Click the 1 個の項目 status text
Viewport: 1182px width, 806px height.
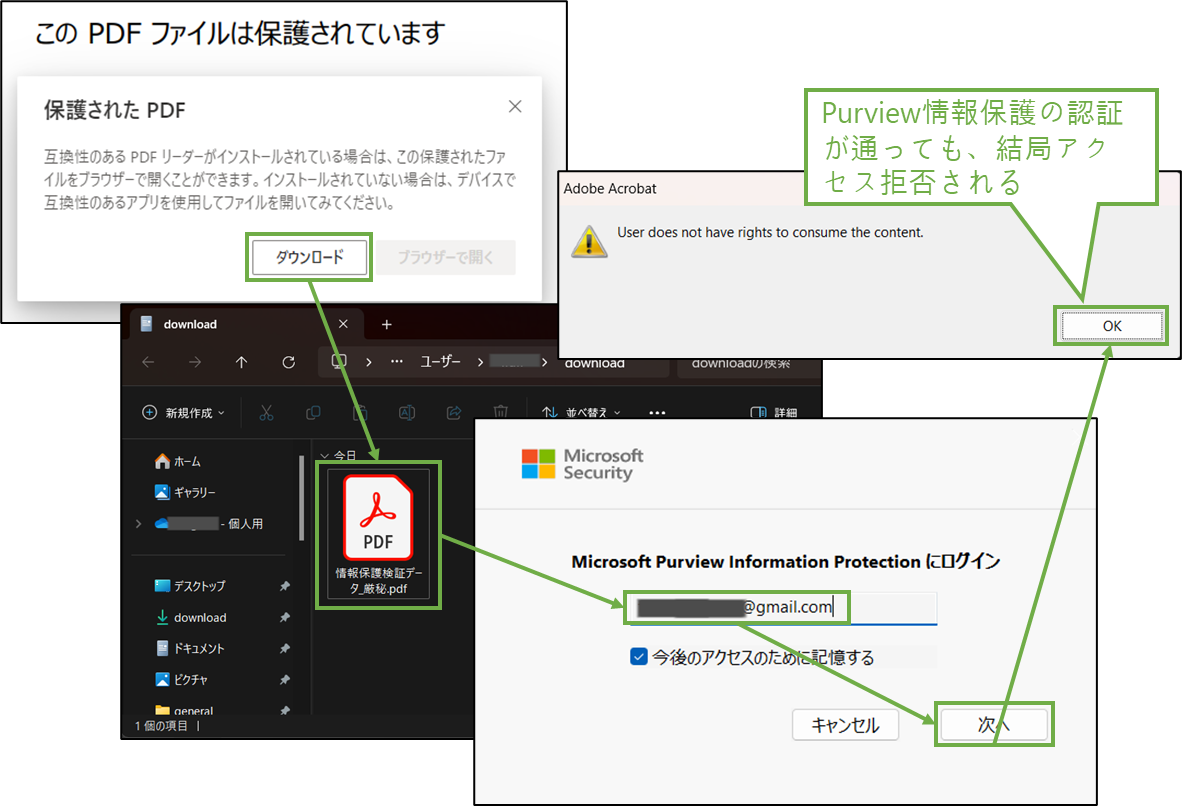[x=161, y=726]
